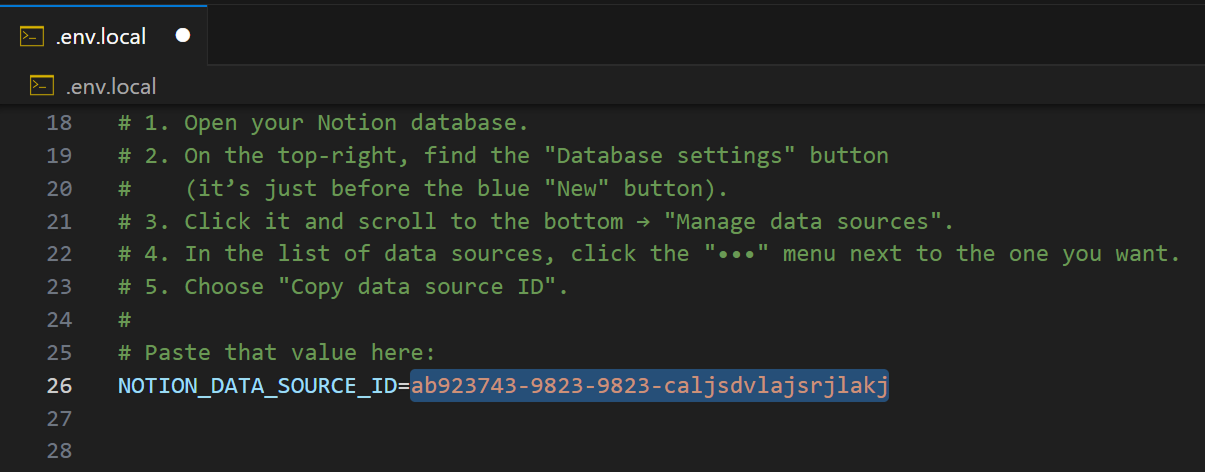Click the "Open your Notion database" comment line
The height and width of the screenshot is (472, 1205).
[355, 123]
